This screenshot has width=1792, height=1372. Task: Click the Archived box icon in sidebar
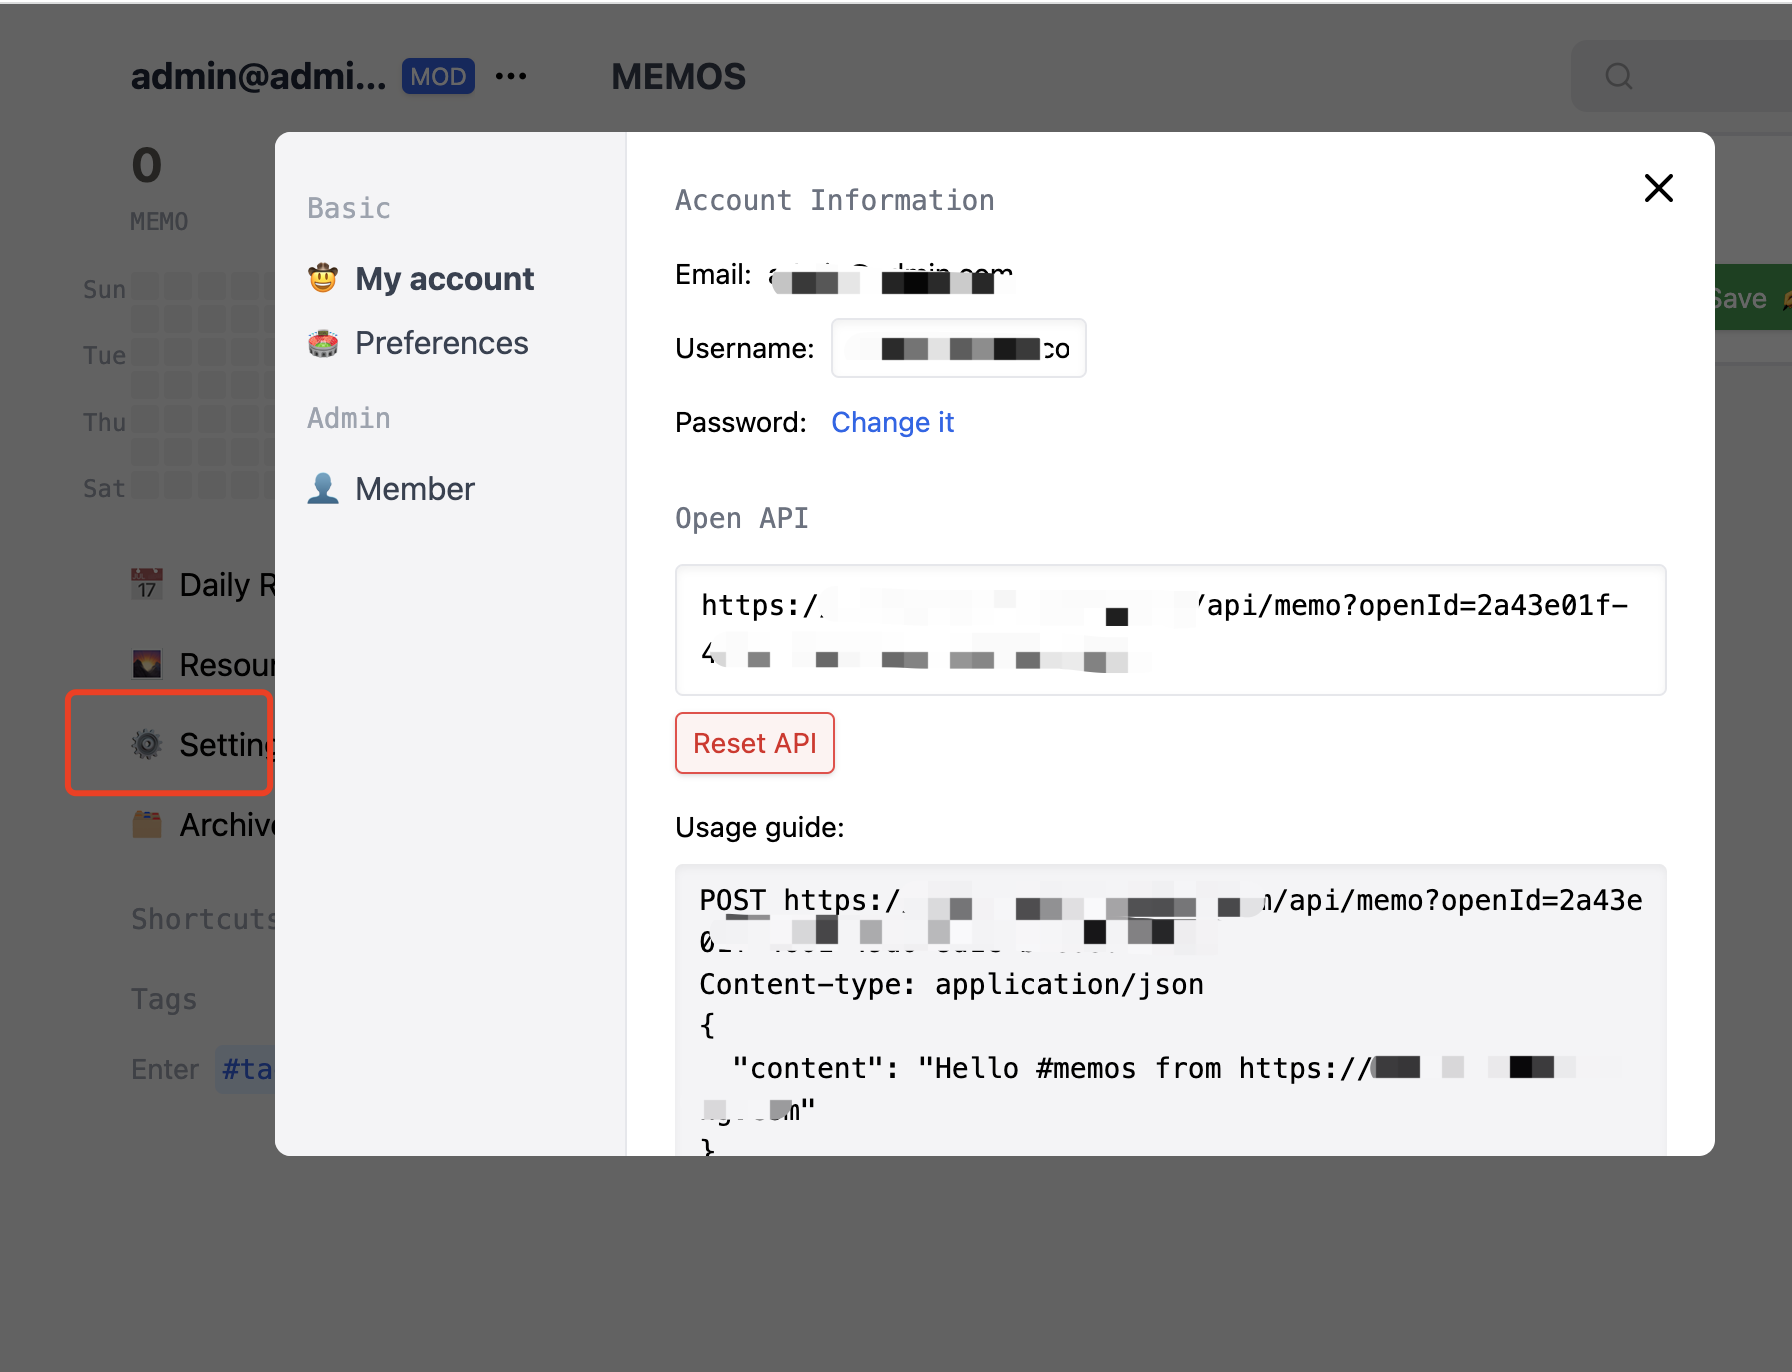(147, 824)
